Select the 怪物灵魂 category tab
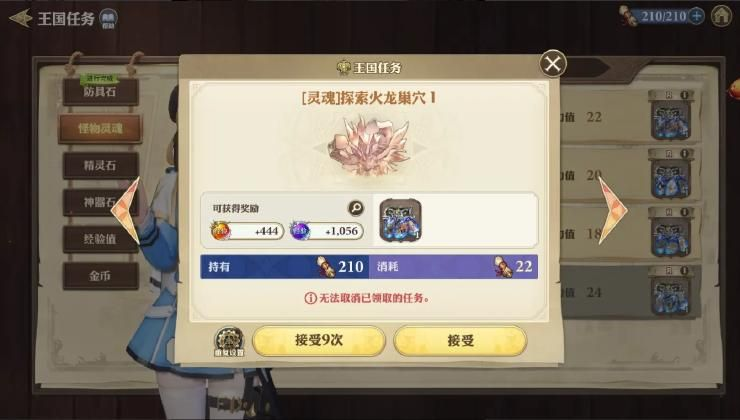 pyautogui.click(x=100, y=128)
